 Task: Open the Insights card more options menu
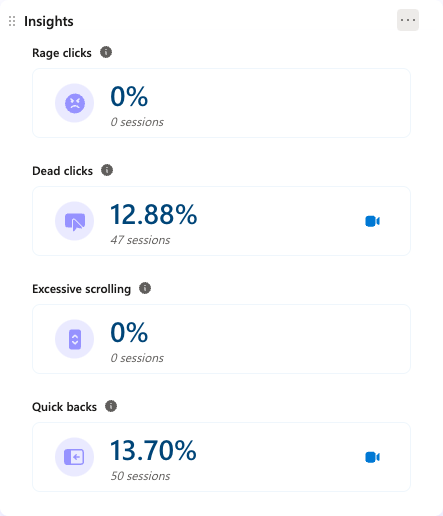pyautogui.click(x=408, y=20)
